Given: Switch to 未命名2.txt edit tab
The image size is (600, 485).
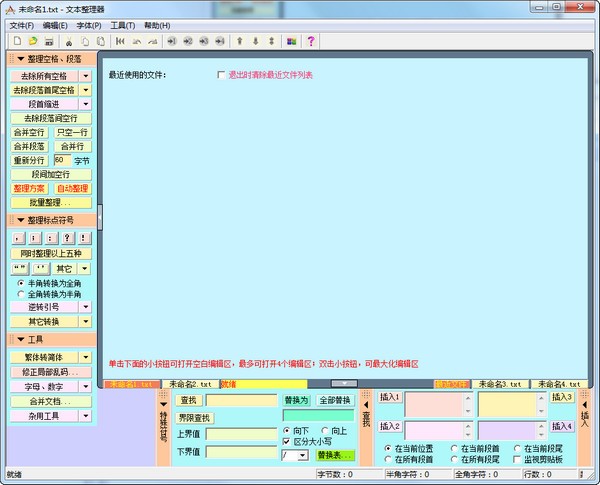Looking at the screenshot, I should click(191, 384).
